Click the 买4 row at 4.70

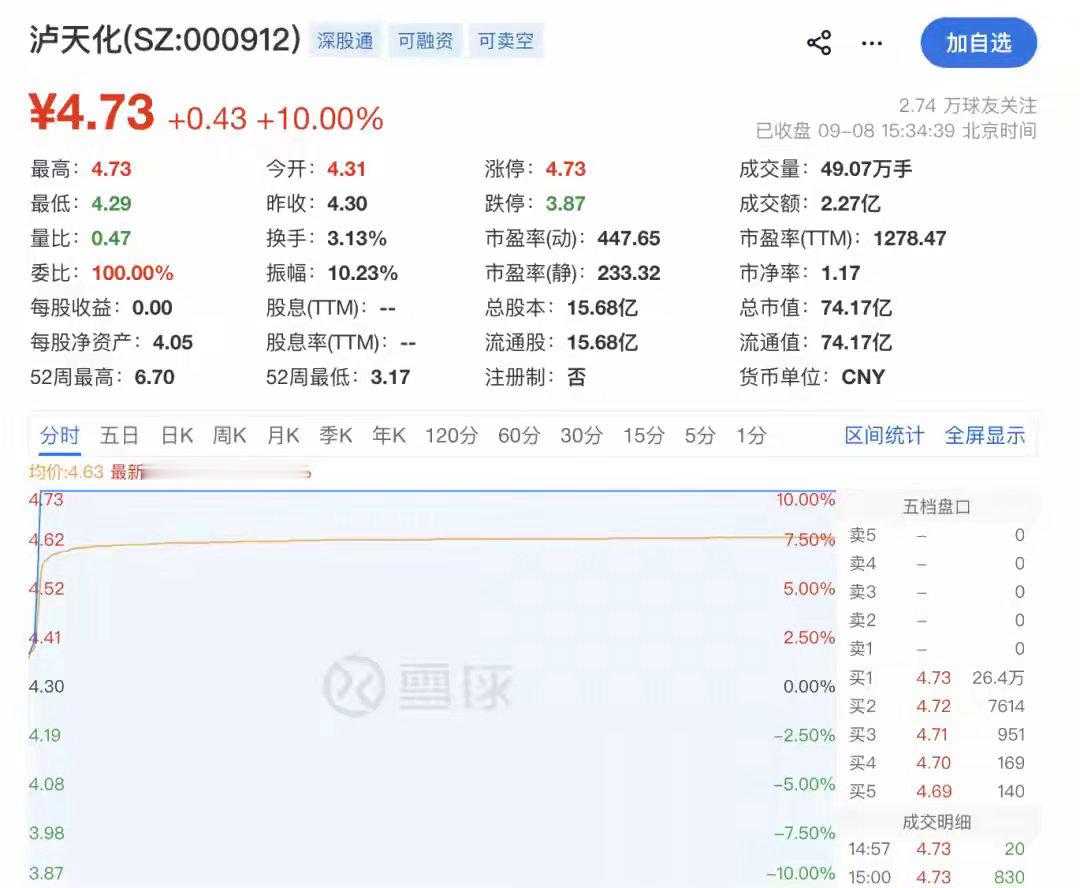(937, 763)
